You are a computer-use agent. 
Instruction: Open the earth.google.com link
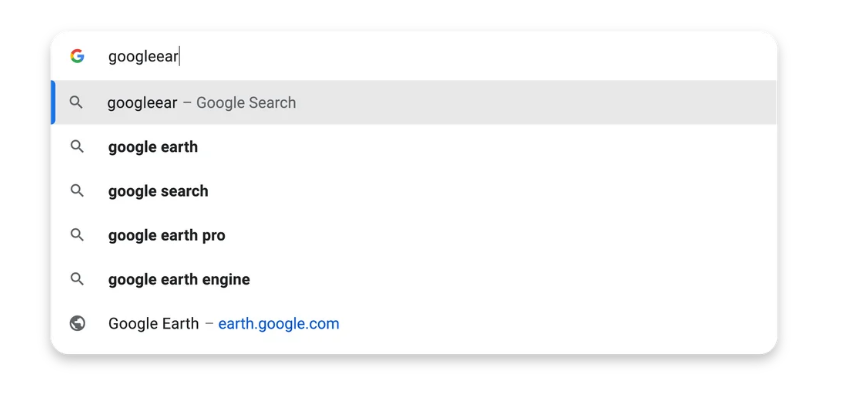click(x=279, y=324)
